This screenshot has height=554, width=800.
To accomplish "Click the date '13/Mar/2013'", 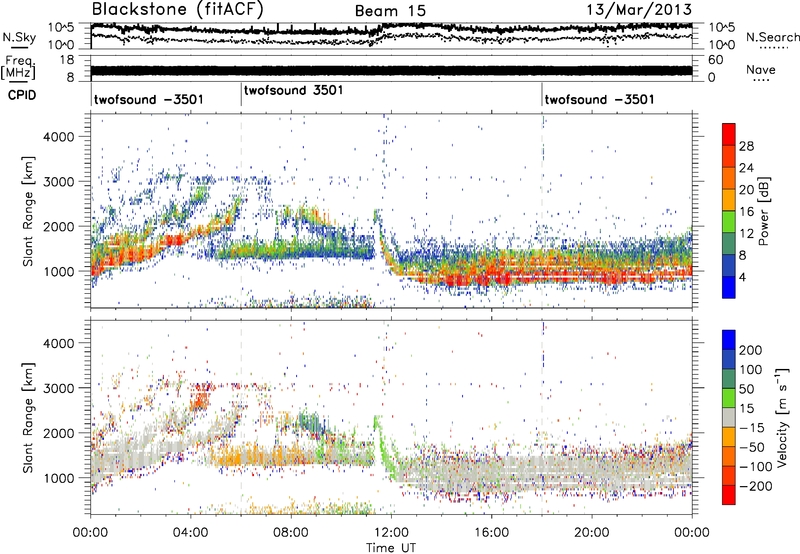I will tap(639, 9).
